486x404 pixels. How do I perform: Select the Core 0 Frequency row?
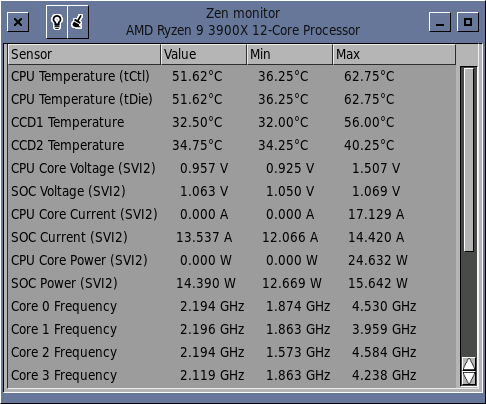(232, 306)
